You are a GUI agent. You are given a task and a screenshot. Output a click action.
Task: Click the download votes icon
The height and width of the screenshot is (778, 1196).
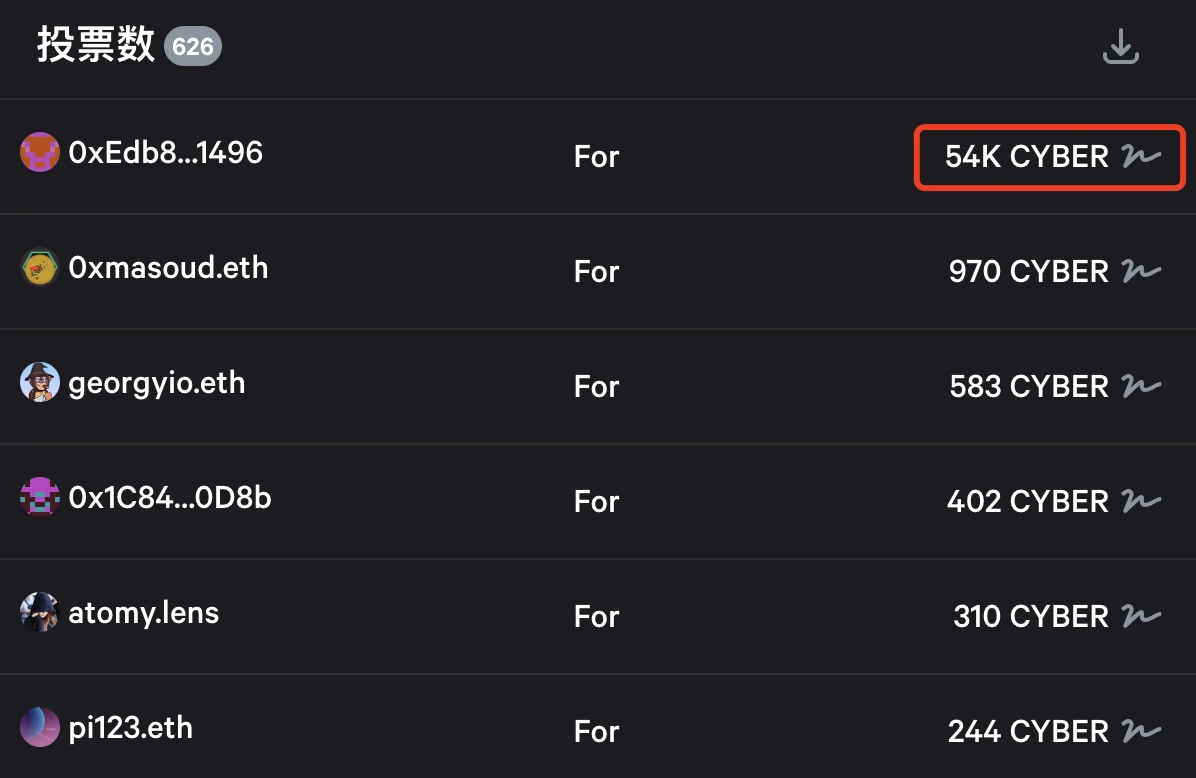point(1120,47)
